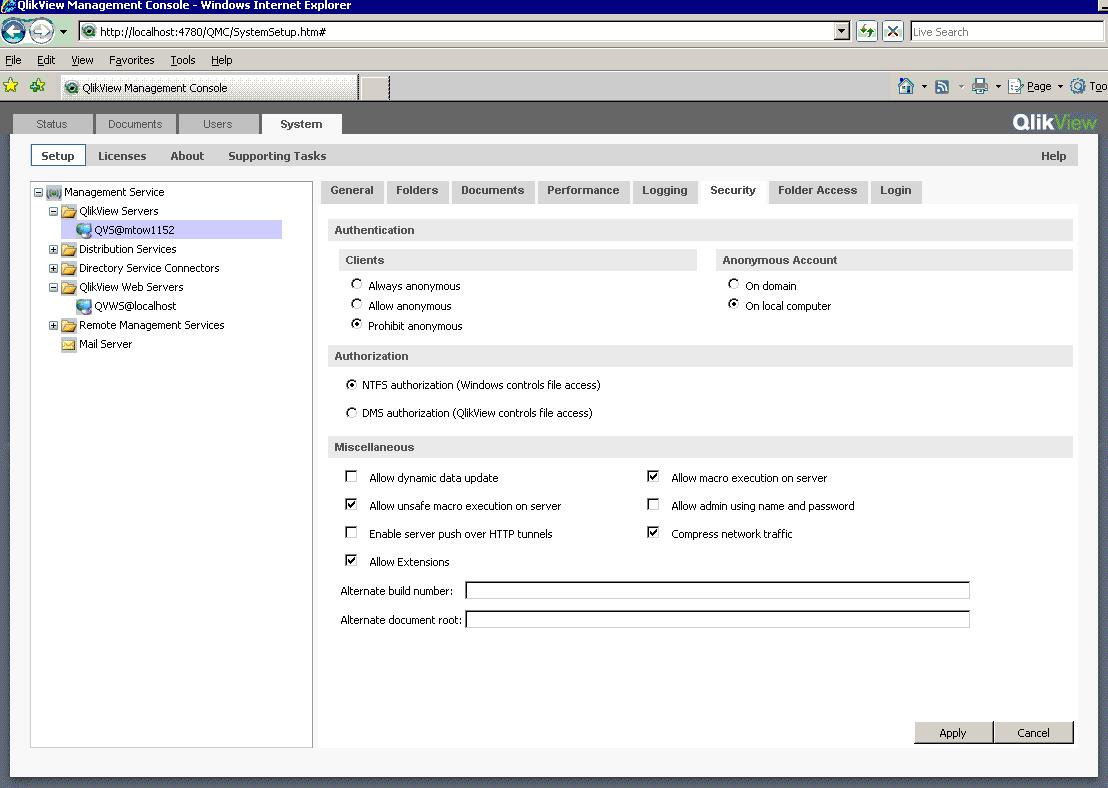This screenshot has height=788, width=1108.
Task: Click the browser Back arrow button
Action: (x=13, y=31)
